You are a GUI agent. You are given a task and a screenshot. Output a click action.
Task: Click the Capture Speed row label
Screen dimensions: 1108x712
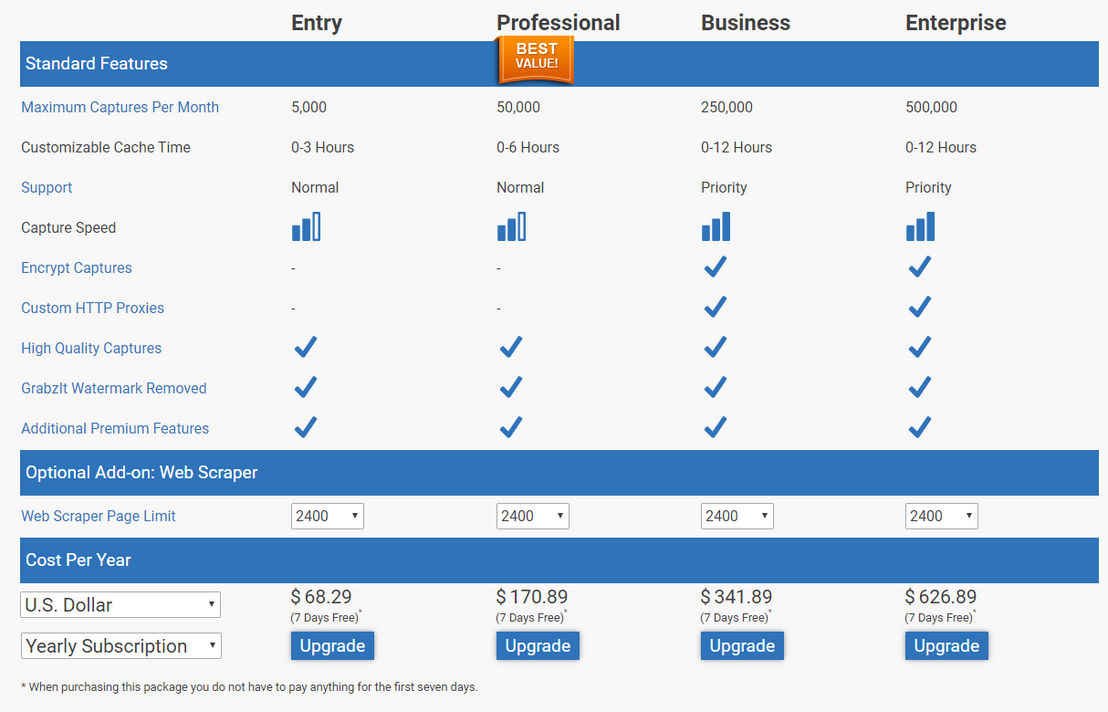tap(69, 228)
